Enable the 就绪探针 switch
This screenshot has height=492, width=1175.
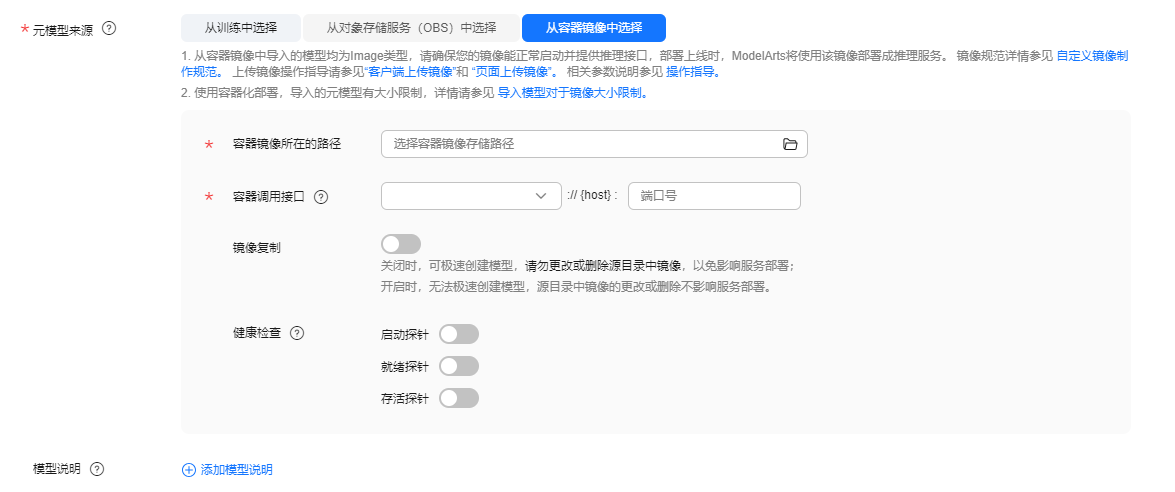tap(459, 366)
